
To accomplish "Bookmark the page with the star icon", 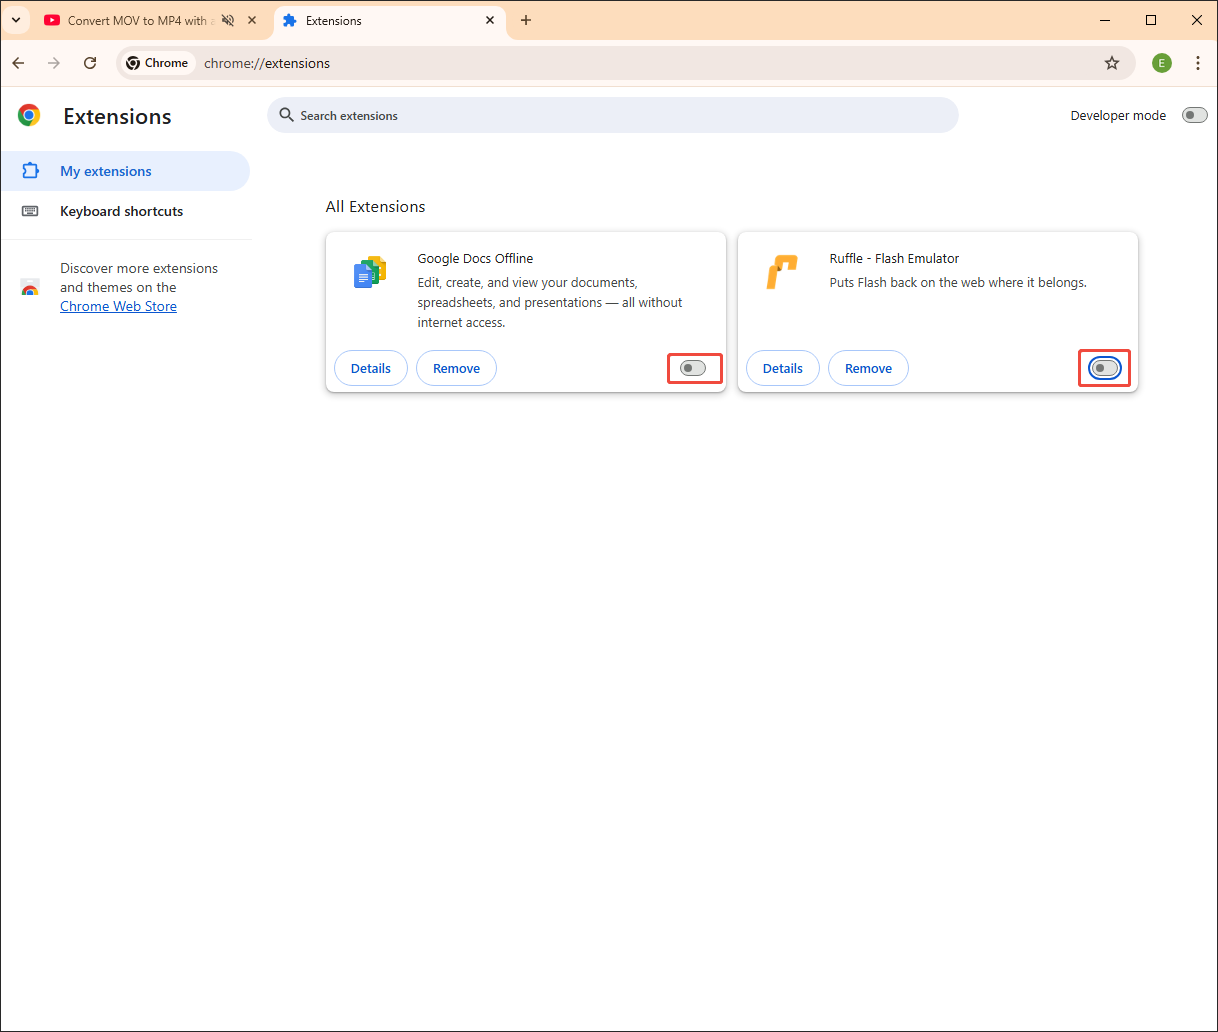I will pyautogui.click(x=1112, y=62).
